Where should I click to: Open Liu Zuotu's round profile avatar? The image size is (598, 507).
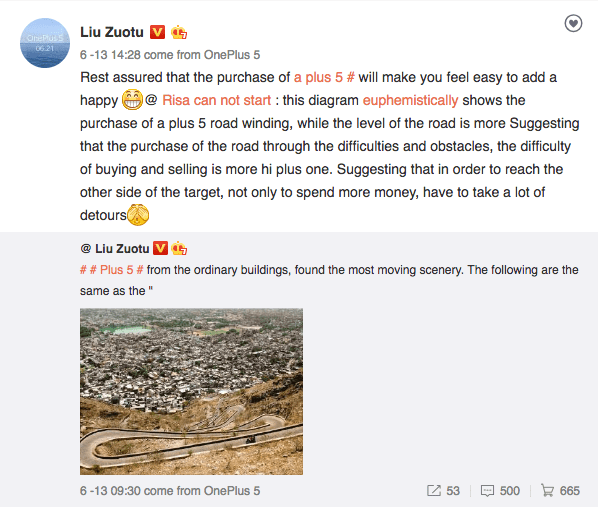45,43
